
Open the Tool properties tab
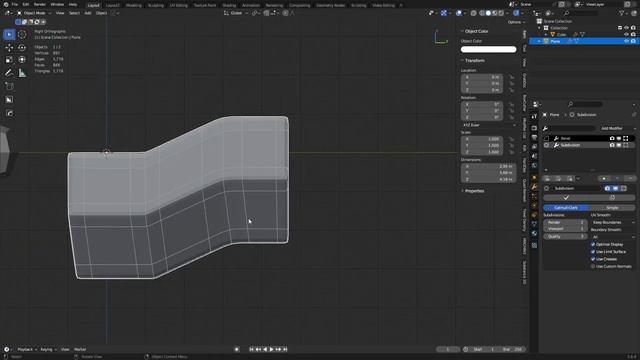pyautogui.click(x=534, y=117)
